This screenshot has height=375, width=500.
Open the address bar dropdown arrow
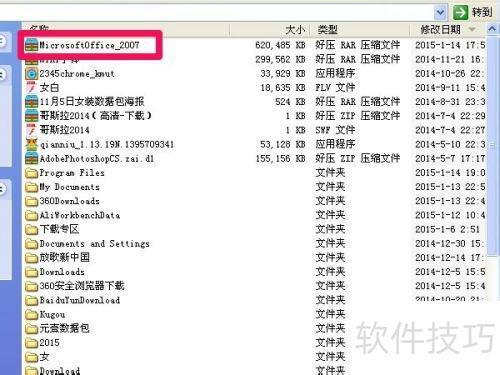(x=440, y=13)
